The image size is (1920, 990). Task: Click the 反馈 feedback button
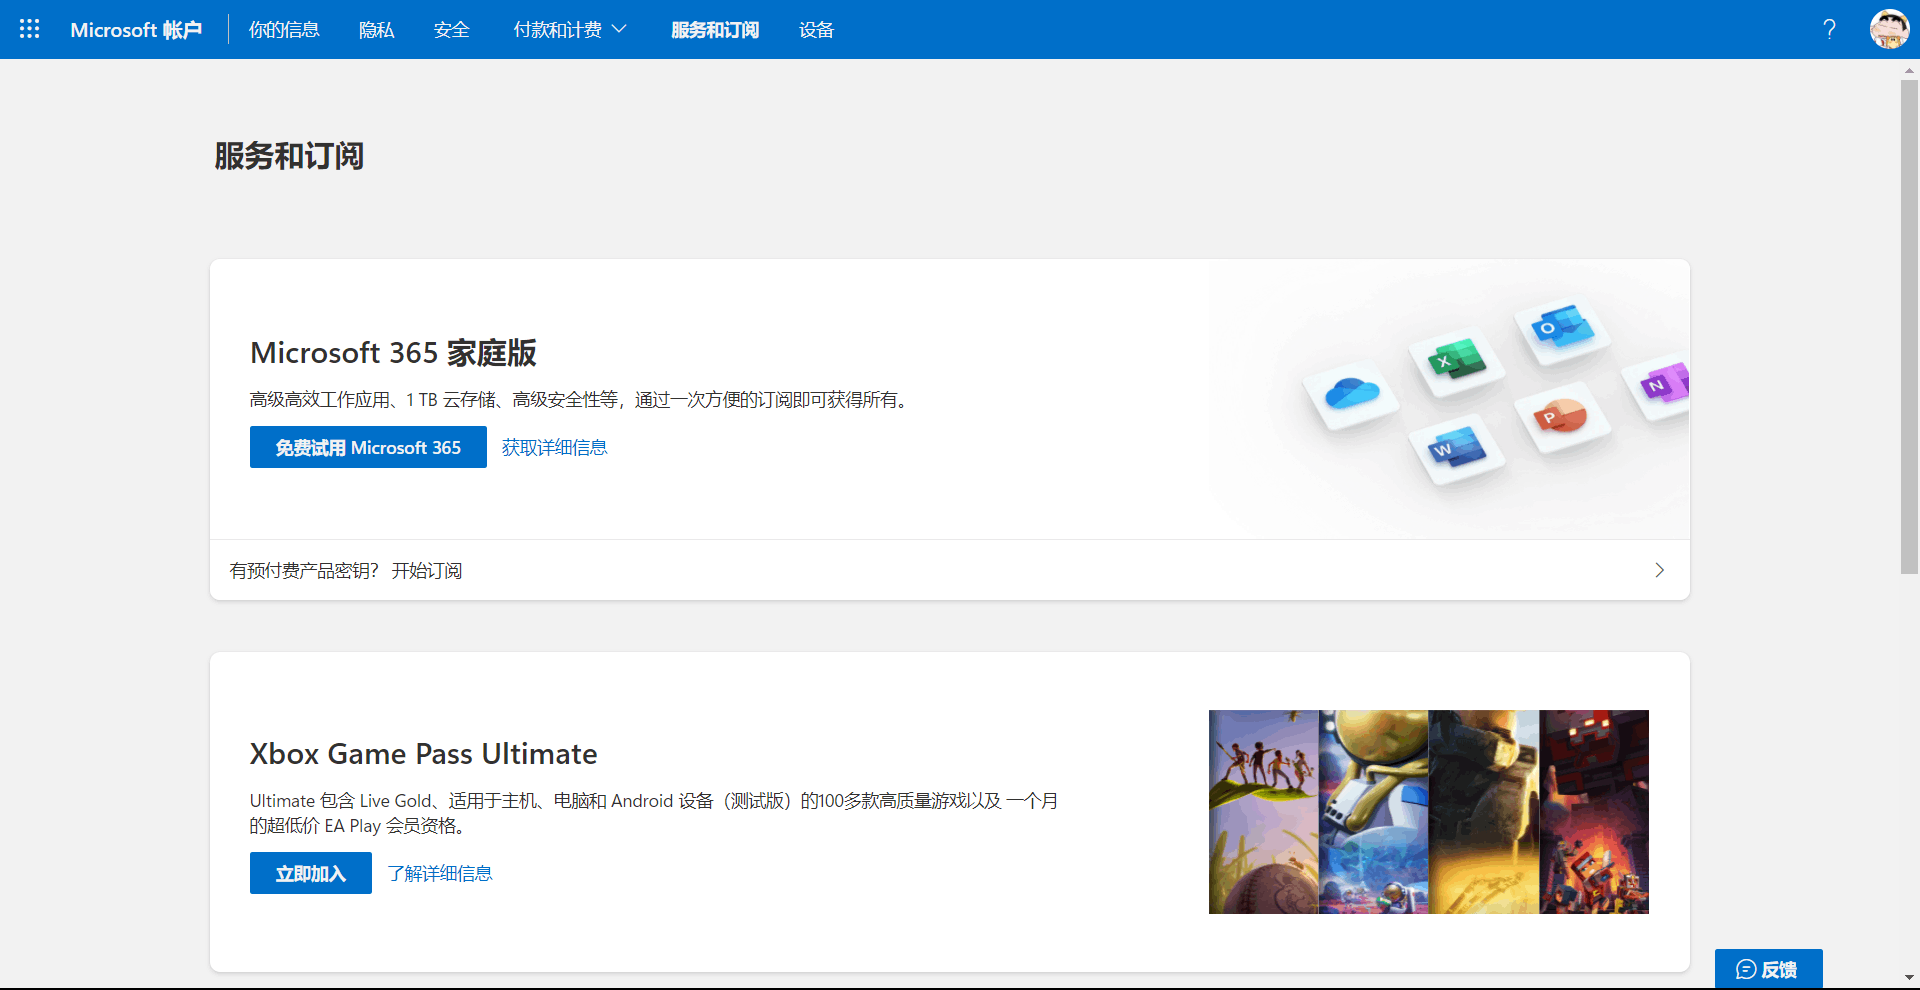pyautogui.click(x=1769, y=969)
